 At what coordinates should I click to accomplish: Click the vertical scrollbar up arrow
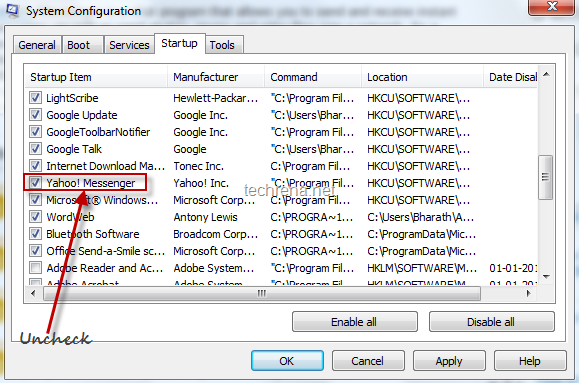point(547,75)
